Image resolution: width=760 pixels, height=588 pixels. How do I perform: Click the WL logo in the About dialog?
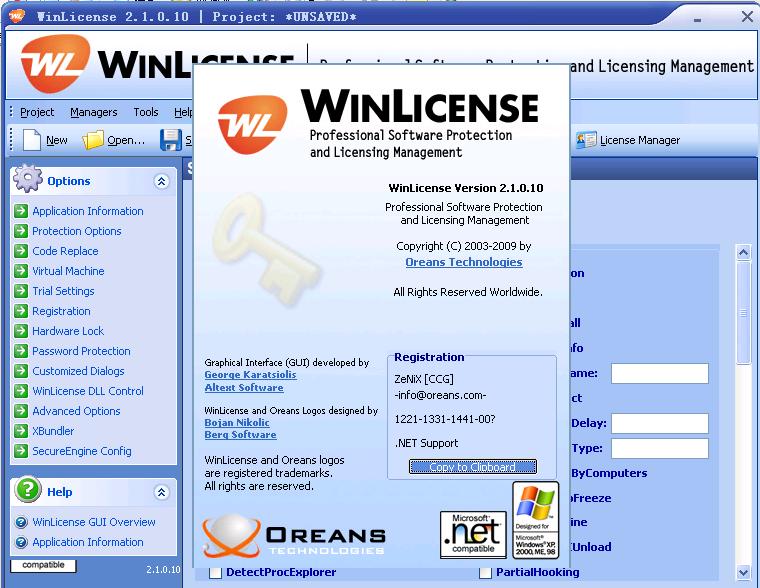pyautogui.click(x=252, y=124)
